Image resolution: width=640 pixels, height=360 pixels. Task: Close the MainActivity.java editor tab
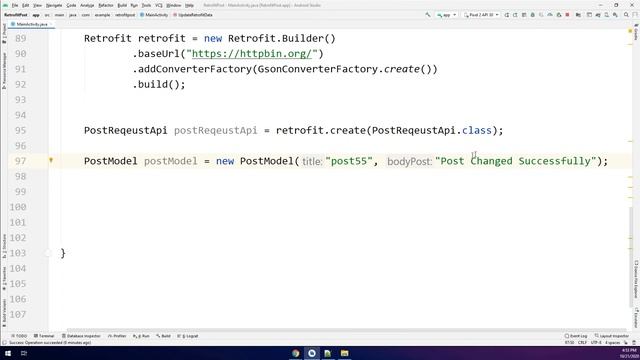click(51, 24)
